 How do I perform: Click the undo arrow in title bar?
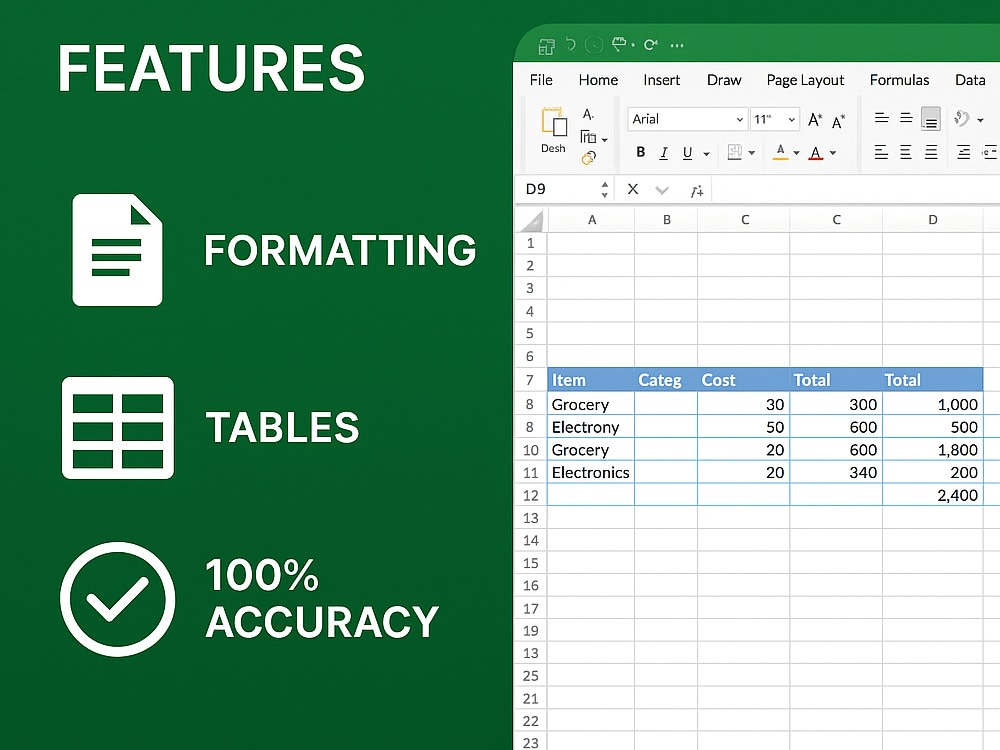pos(571,45)
